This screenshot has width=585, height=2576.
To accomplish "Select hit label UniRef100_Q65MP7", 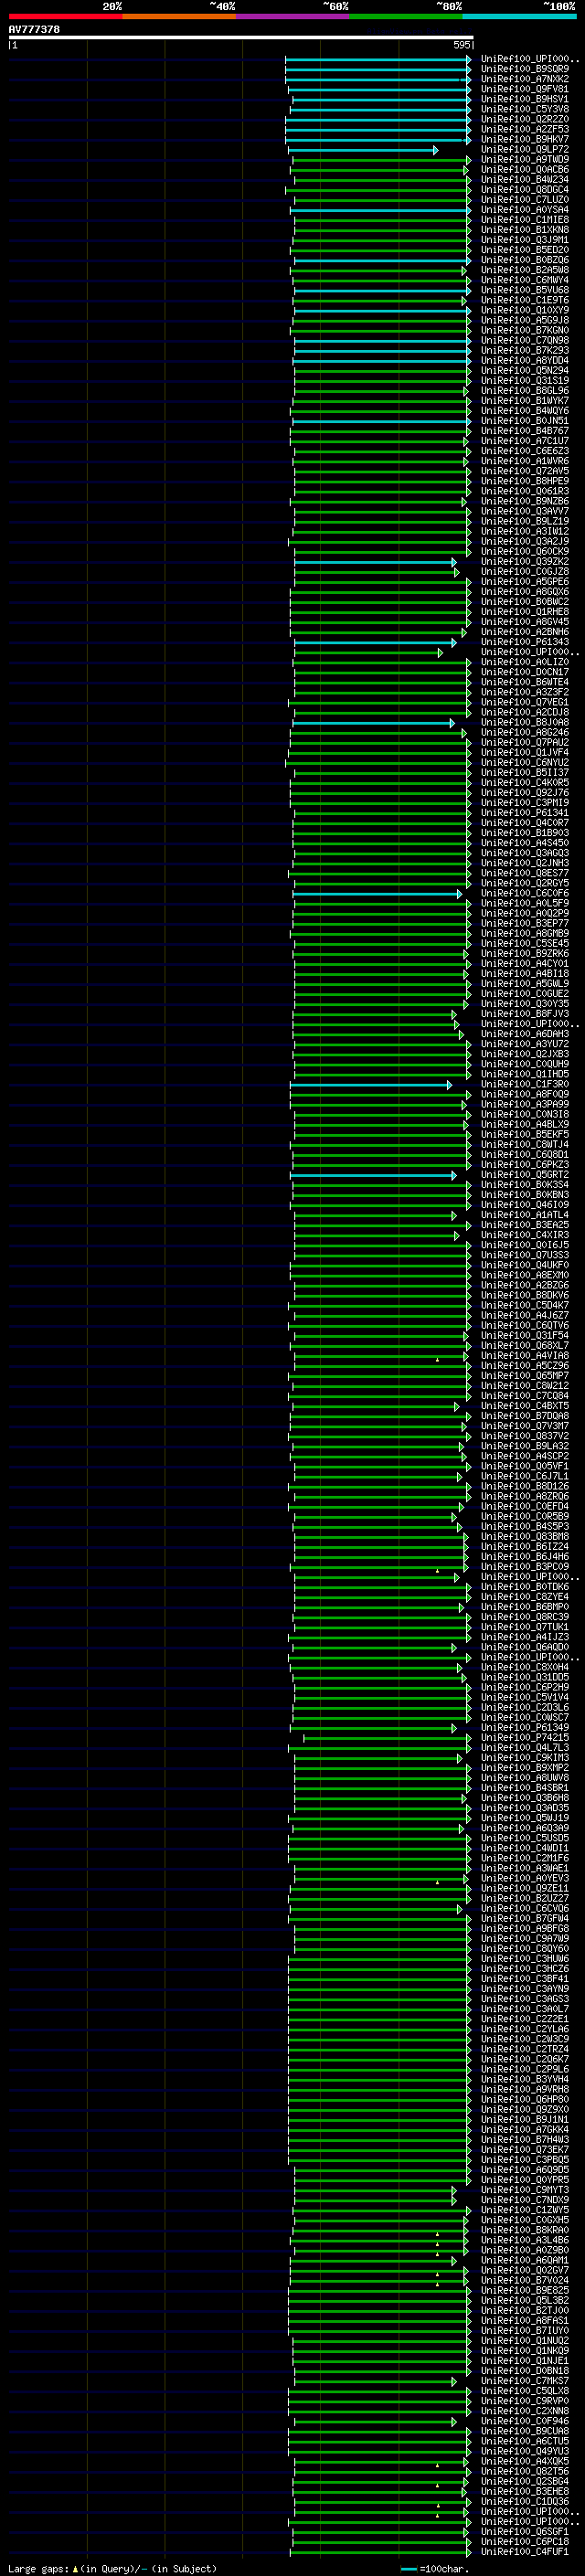I will pyautogui.click(x=525, y=1375).
